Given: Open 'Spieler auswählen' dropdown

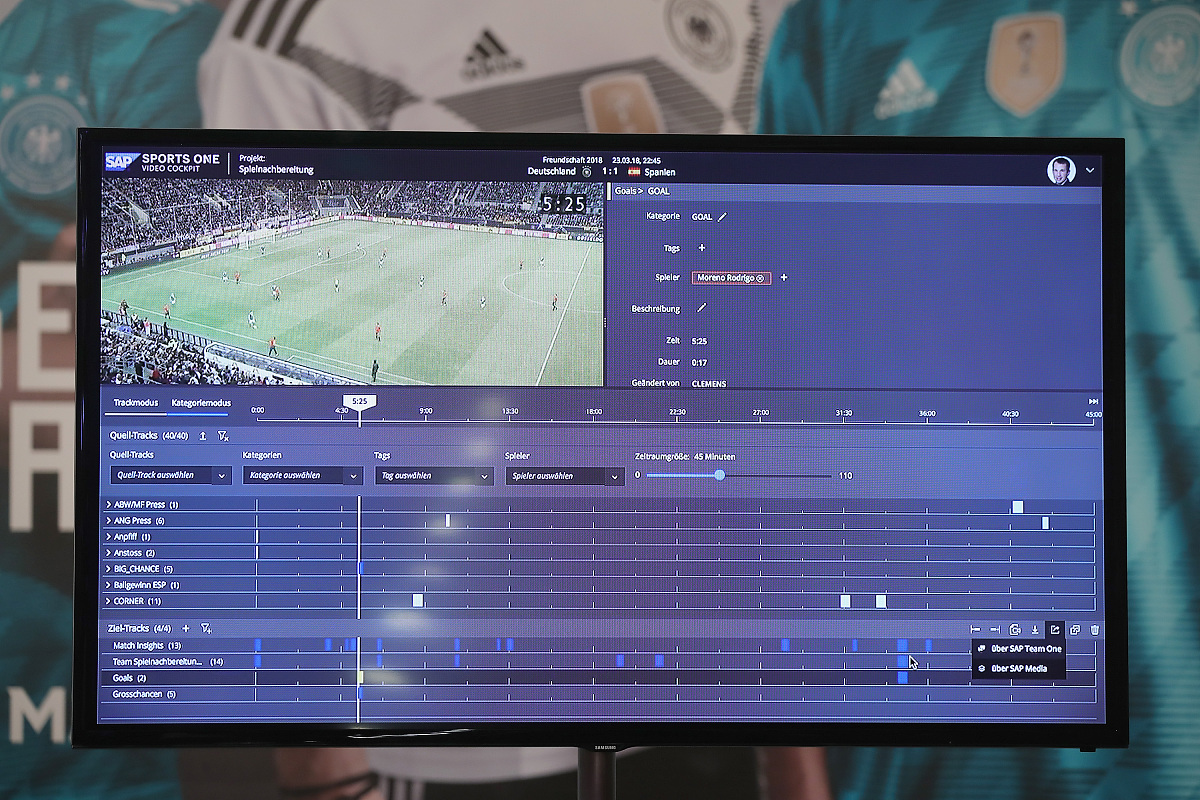Looking at the screenshot, I should 565,477.
